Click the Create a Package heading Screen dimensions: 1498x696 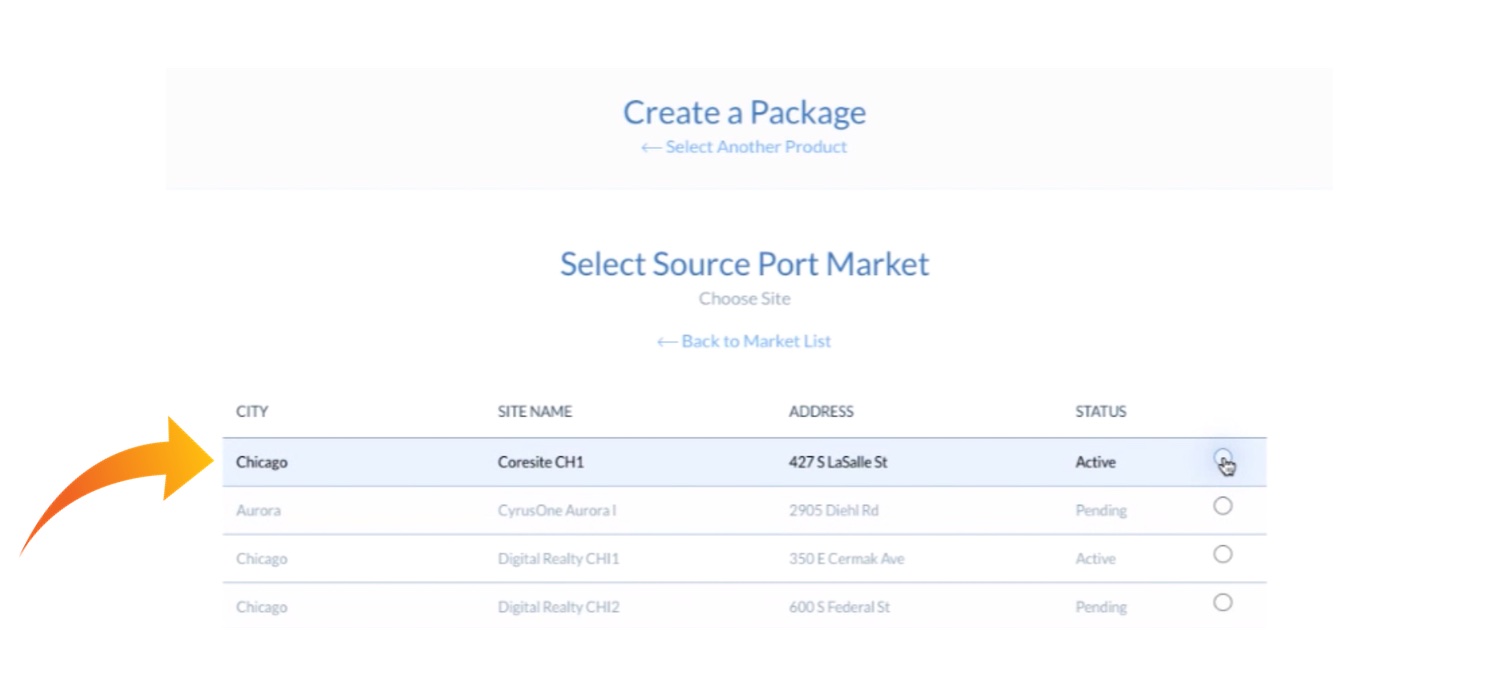744,113
